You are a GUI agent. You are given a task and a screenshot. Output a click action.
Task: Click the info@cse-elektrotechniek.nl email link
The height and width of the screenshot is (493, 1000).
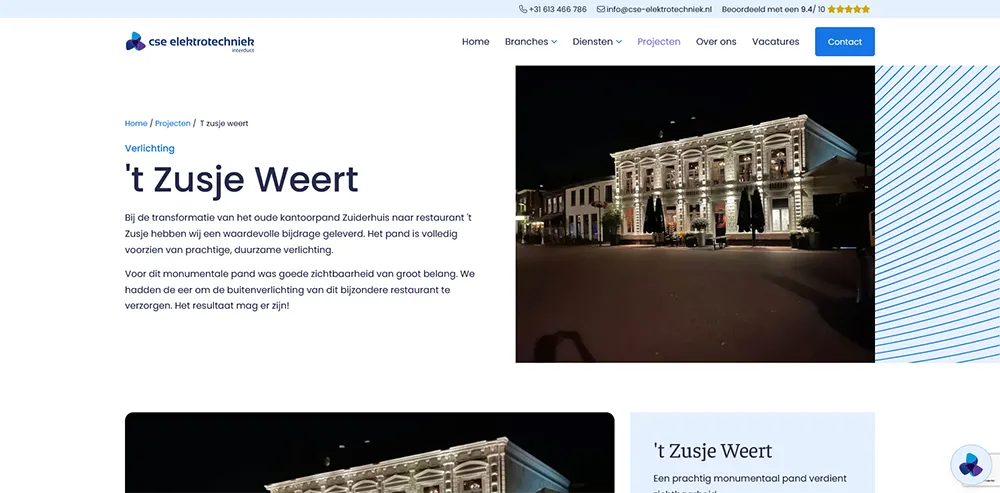[659, 9]
